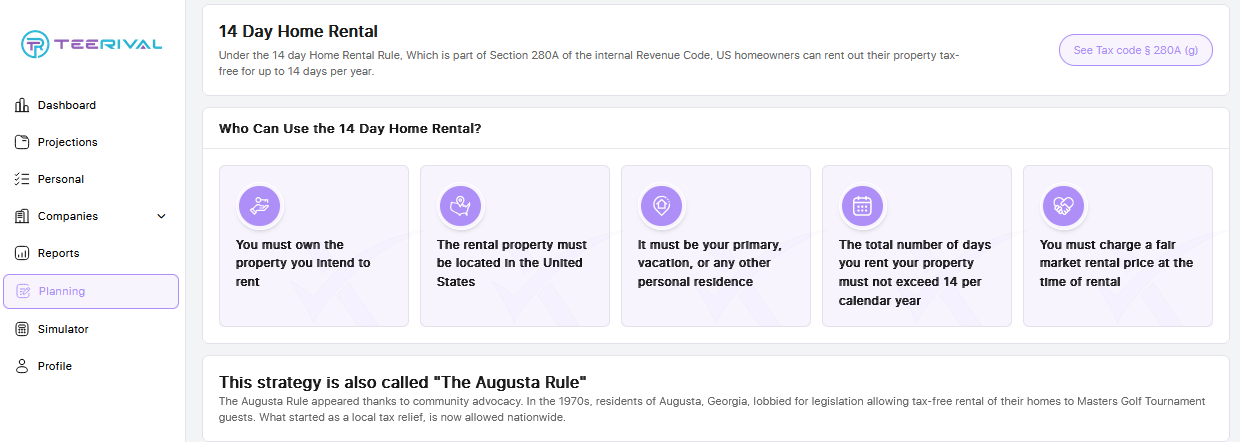Click the residence location pin icon
The image size is (1240, 442).
pyautogui.click(x=661, y=206)
